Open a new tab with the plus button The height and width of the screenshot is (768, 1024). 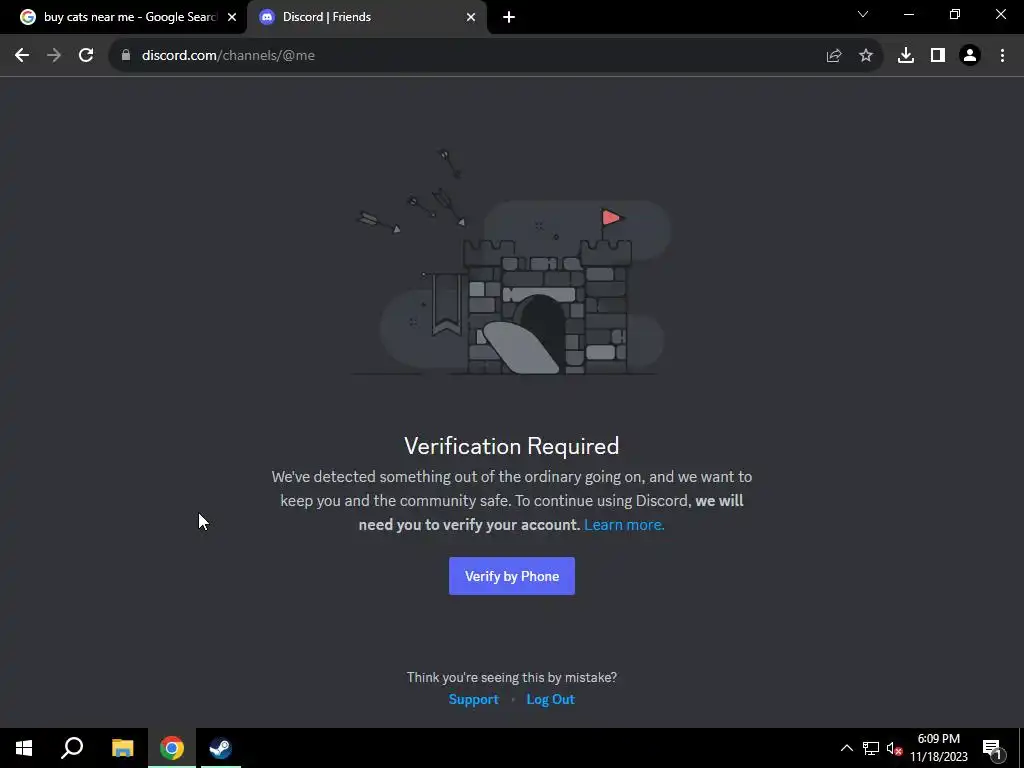[509, 17]
